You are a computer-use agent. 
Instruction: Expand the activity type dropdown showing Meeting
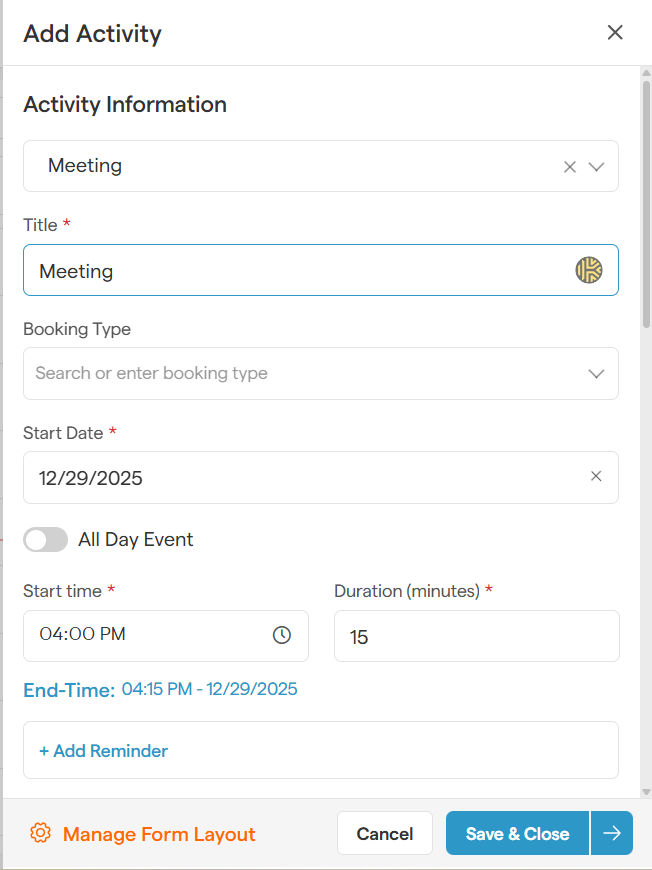[x=597, y=167]
